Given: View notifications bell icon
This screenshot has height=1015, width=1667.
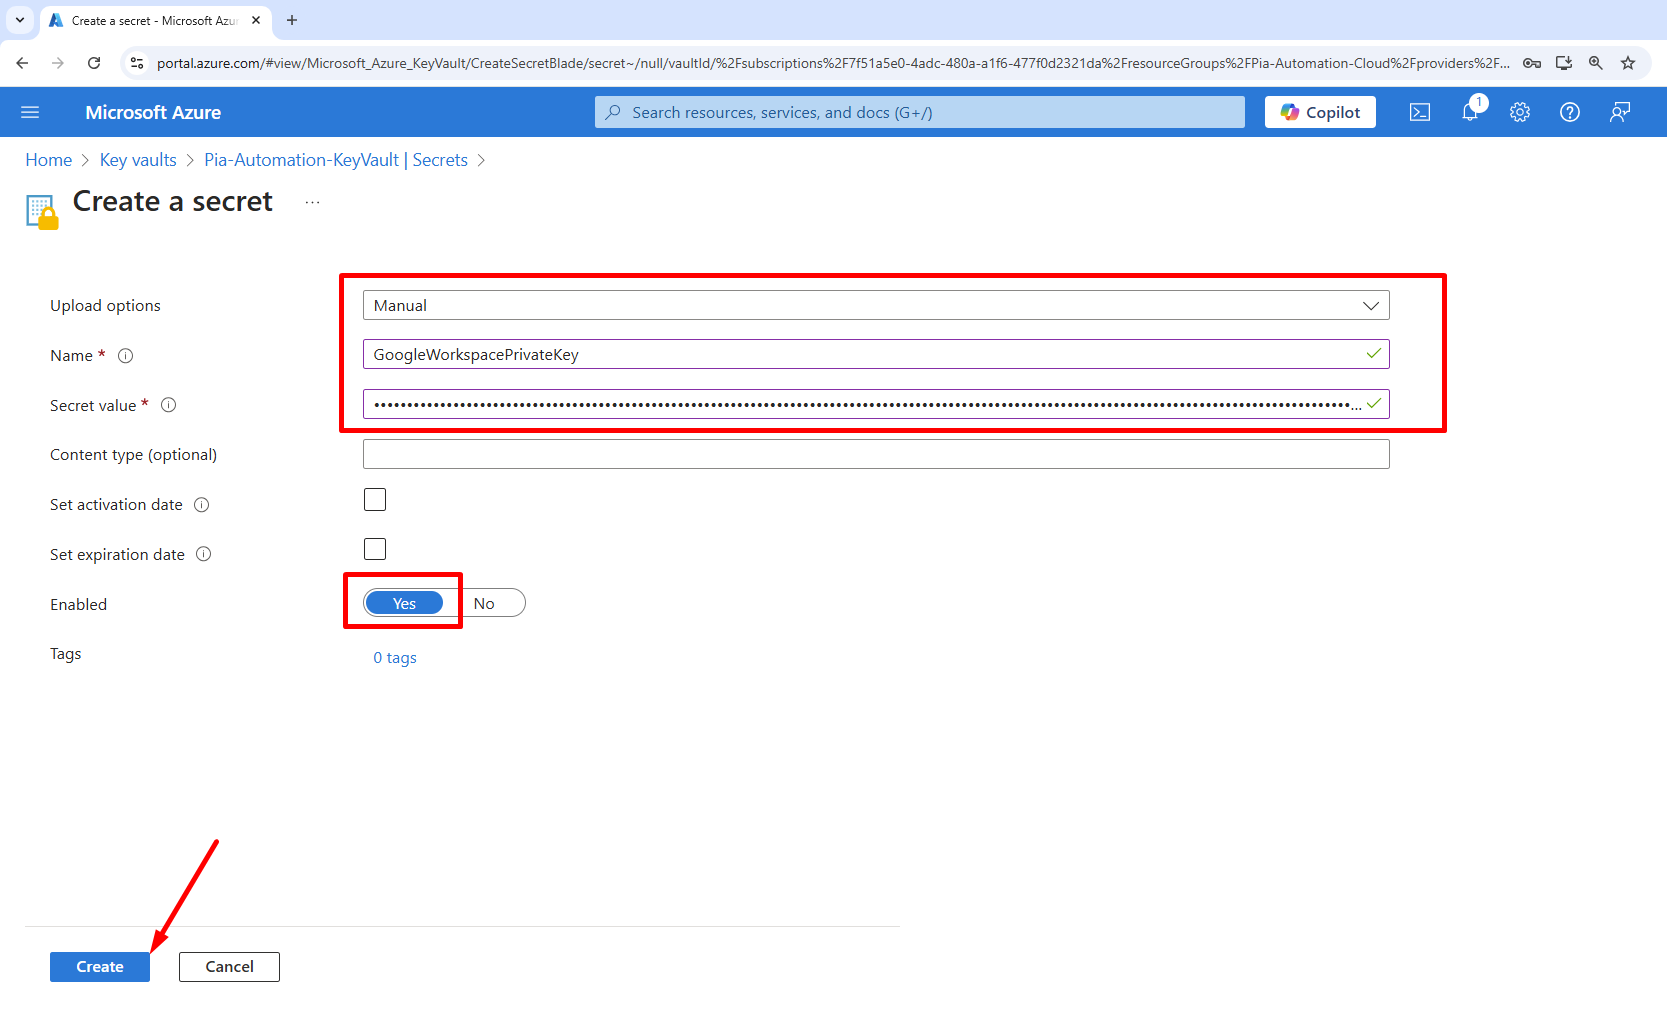Looking at the screenshot, I should coord(1470,112).
